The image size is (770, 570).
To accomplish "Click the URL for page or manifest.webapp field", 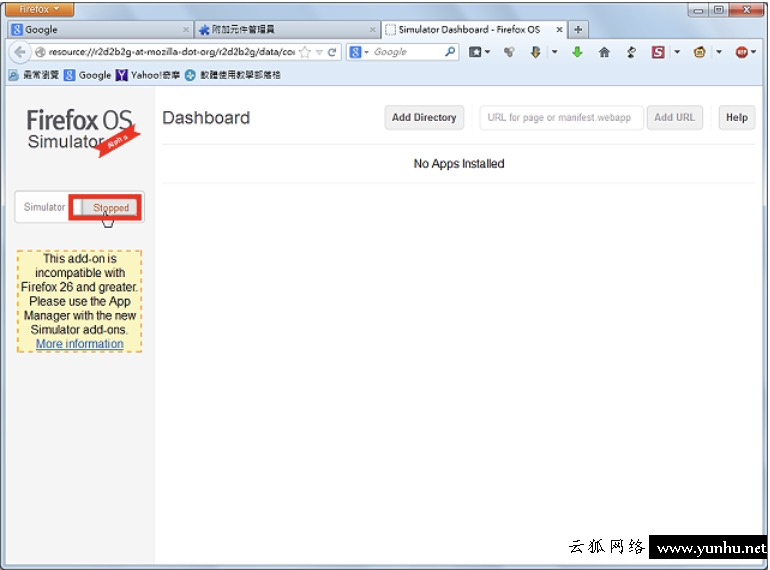I will pos(561,117).
